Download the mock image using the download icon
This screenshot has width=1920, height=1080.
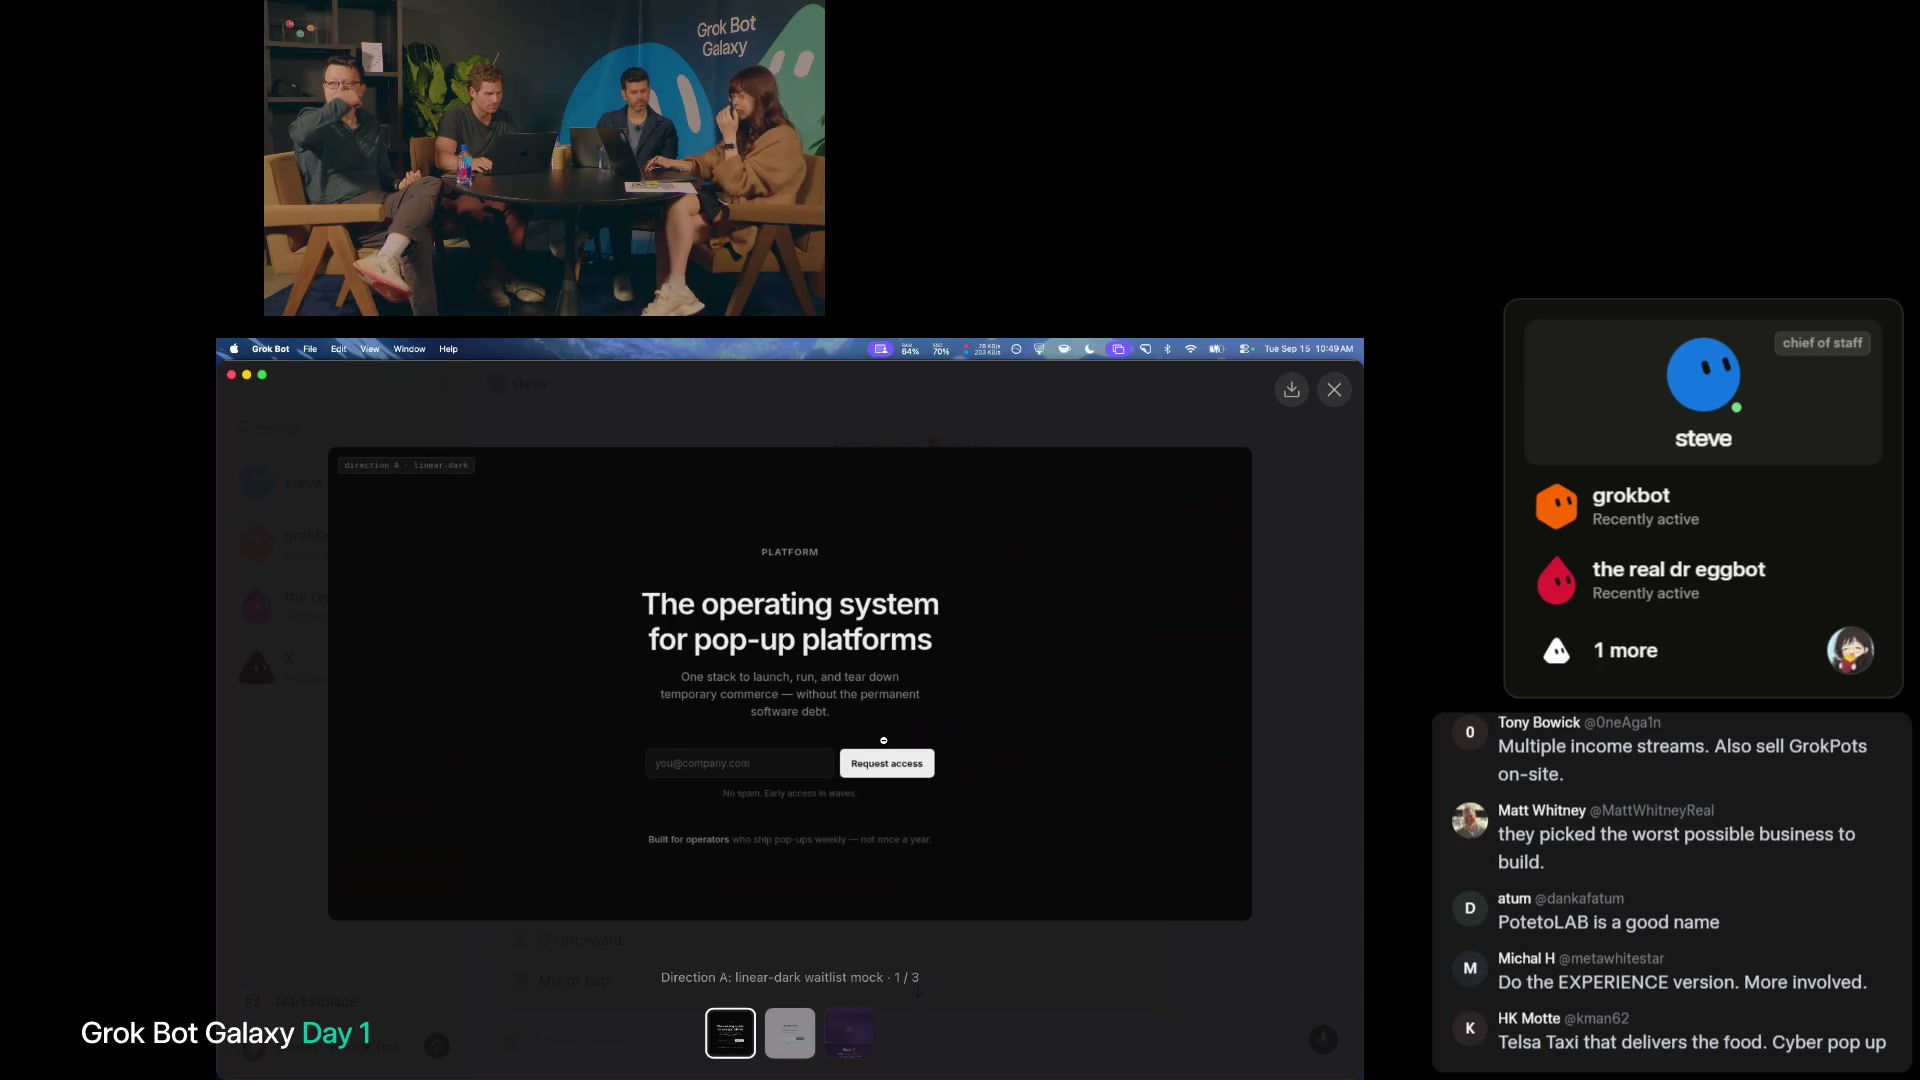point(1292,390)
